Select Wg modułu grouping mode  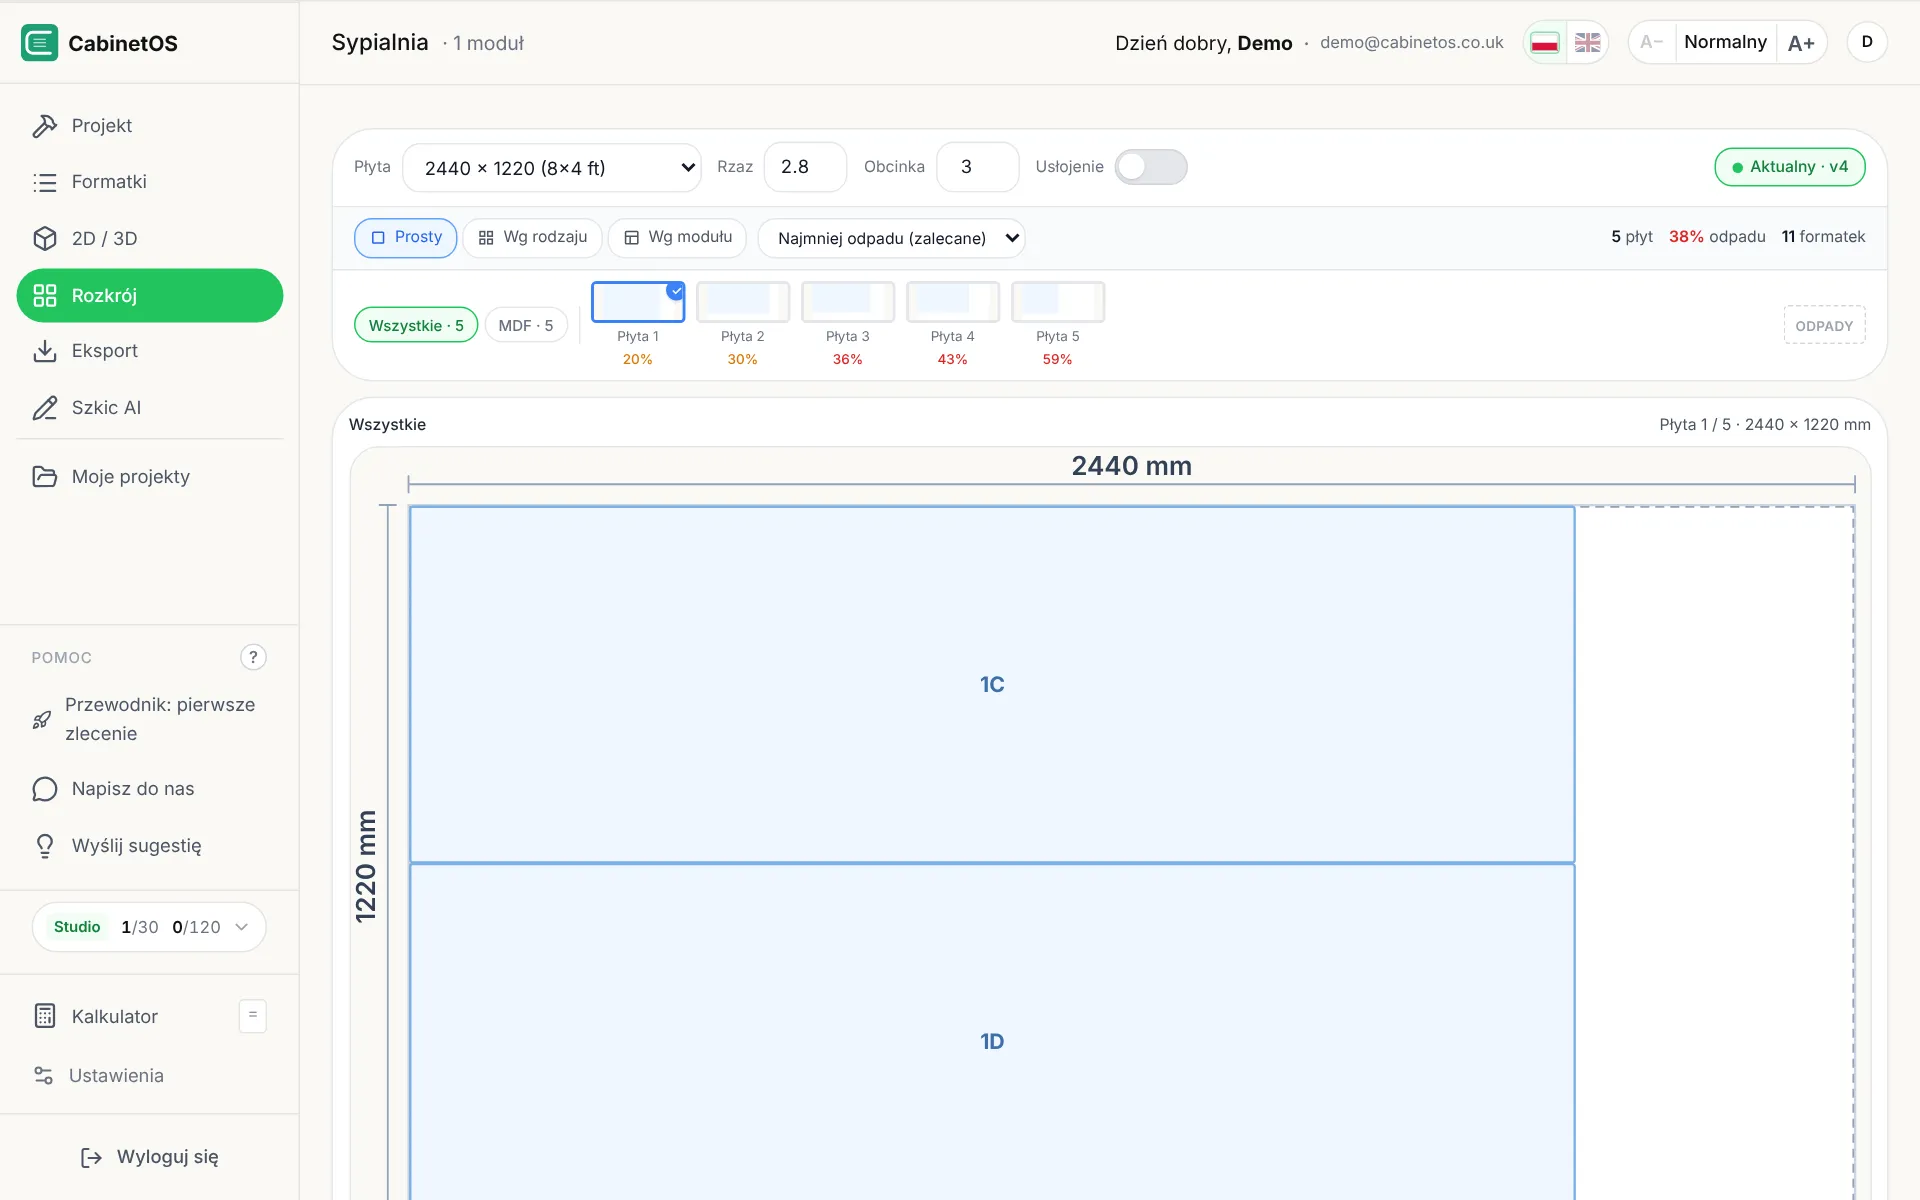point(677,238)
